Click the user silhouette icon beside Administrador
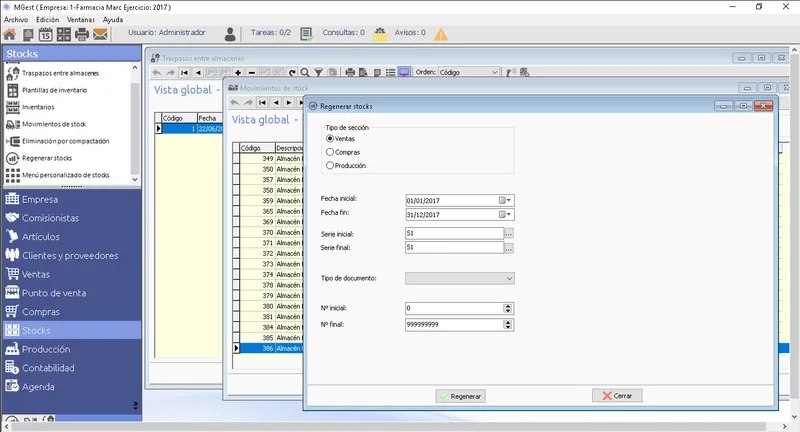800x432 pixels. pyautogui.click(x=230, y=34)
